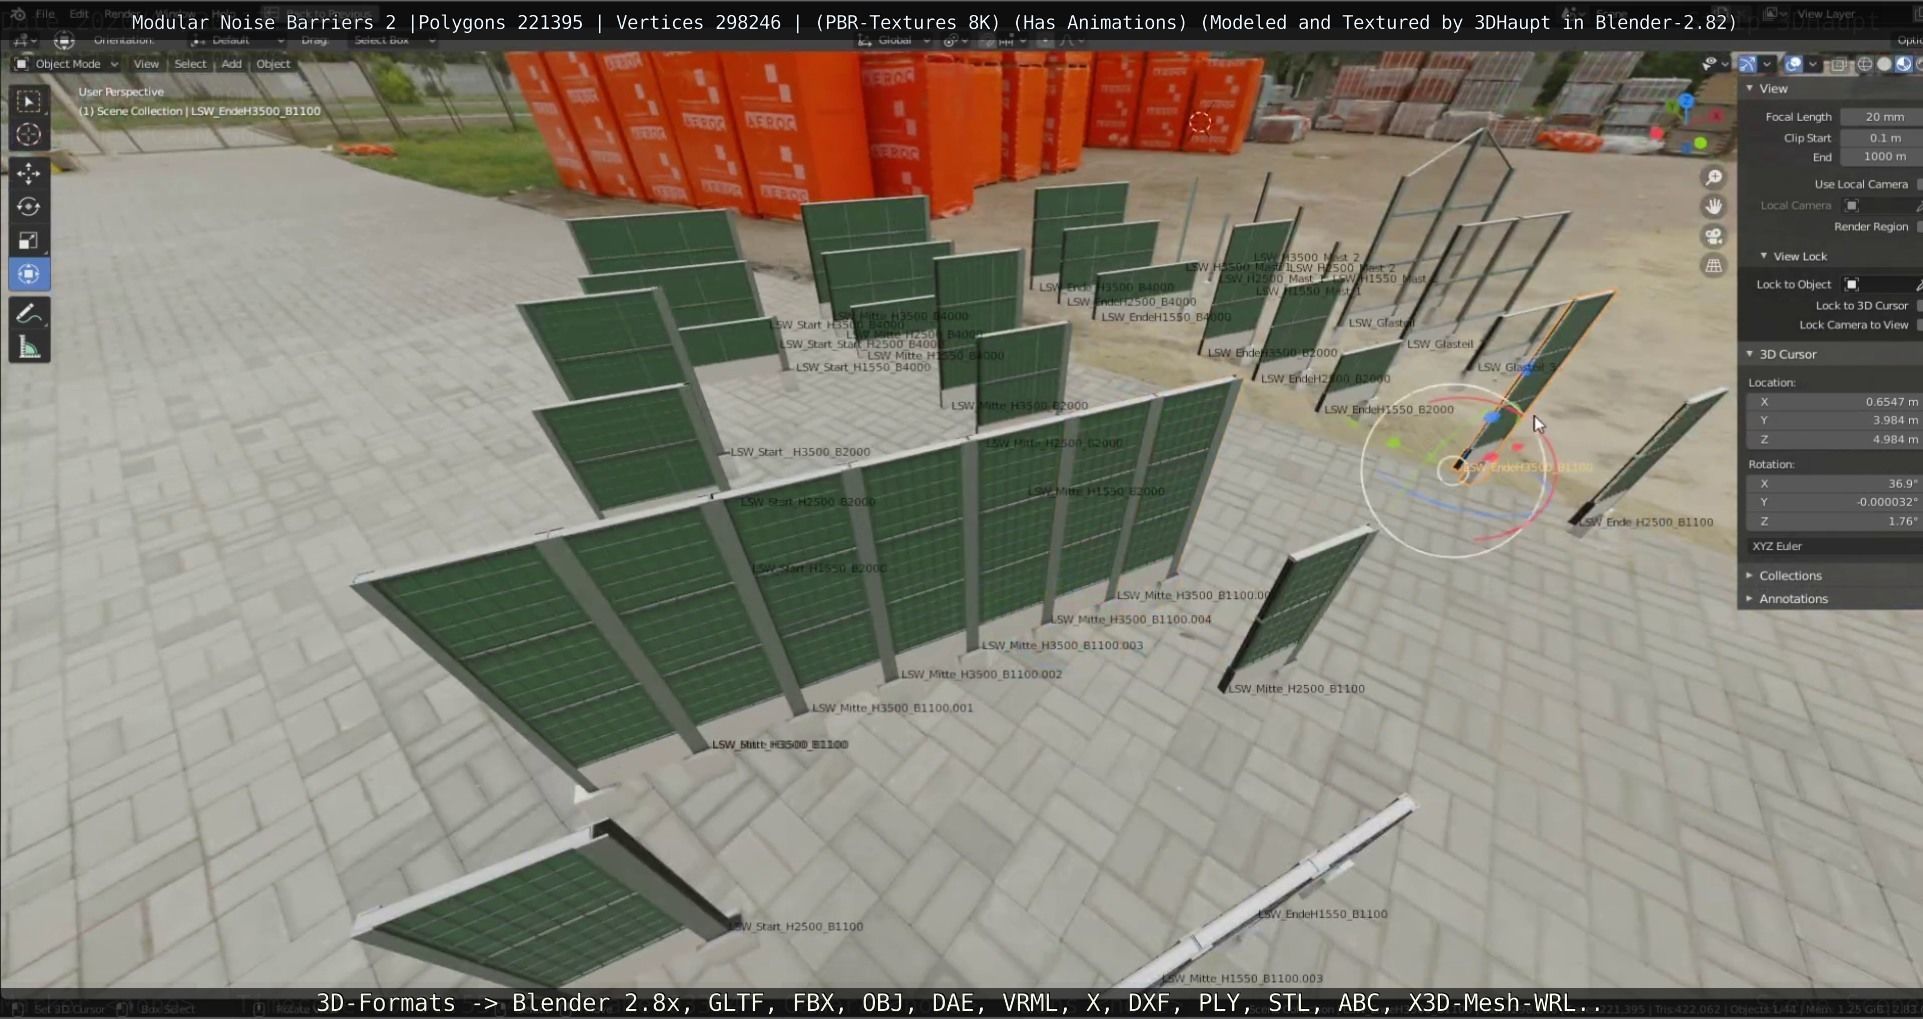This screenshot has width=1923, height=1019.
Task: Click the LSW_Mitte_H3500_B1100.002 label
Action: (981, 675)
